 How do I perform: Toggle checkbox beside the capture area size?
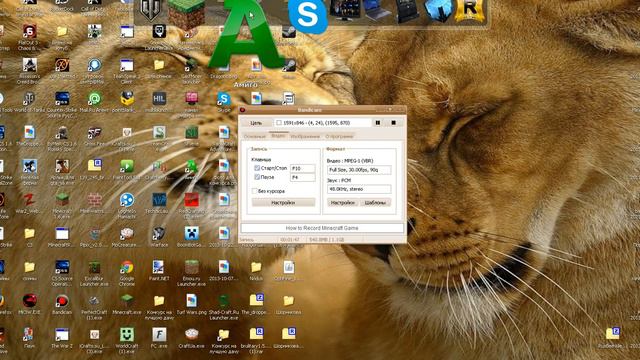click(279, 122)
